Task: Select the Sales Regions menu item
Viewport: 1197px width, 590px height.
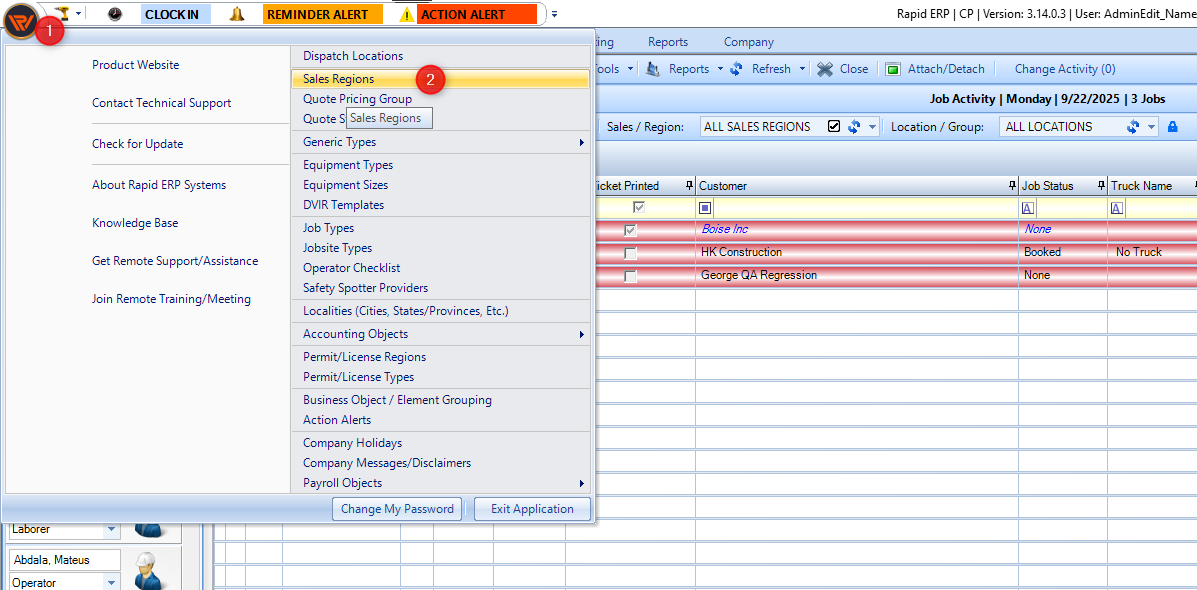Action: (x=440, y=79)
